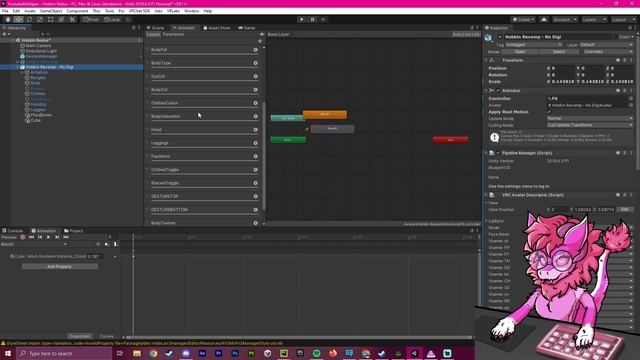This screenshot has height=360, width=640.
Task: Open Spotify from the Windows taskbar
Action: (317, 353)
